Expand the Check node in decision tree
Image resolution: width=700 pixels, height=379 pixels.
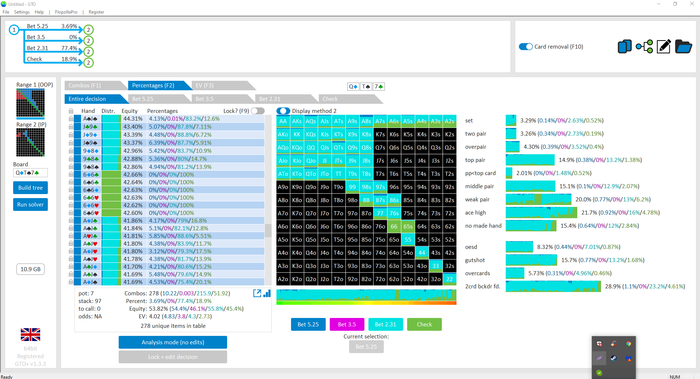88,63
